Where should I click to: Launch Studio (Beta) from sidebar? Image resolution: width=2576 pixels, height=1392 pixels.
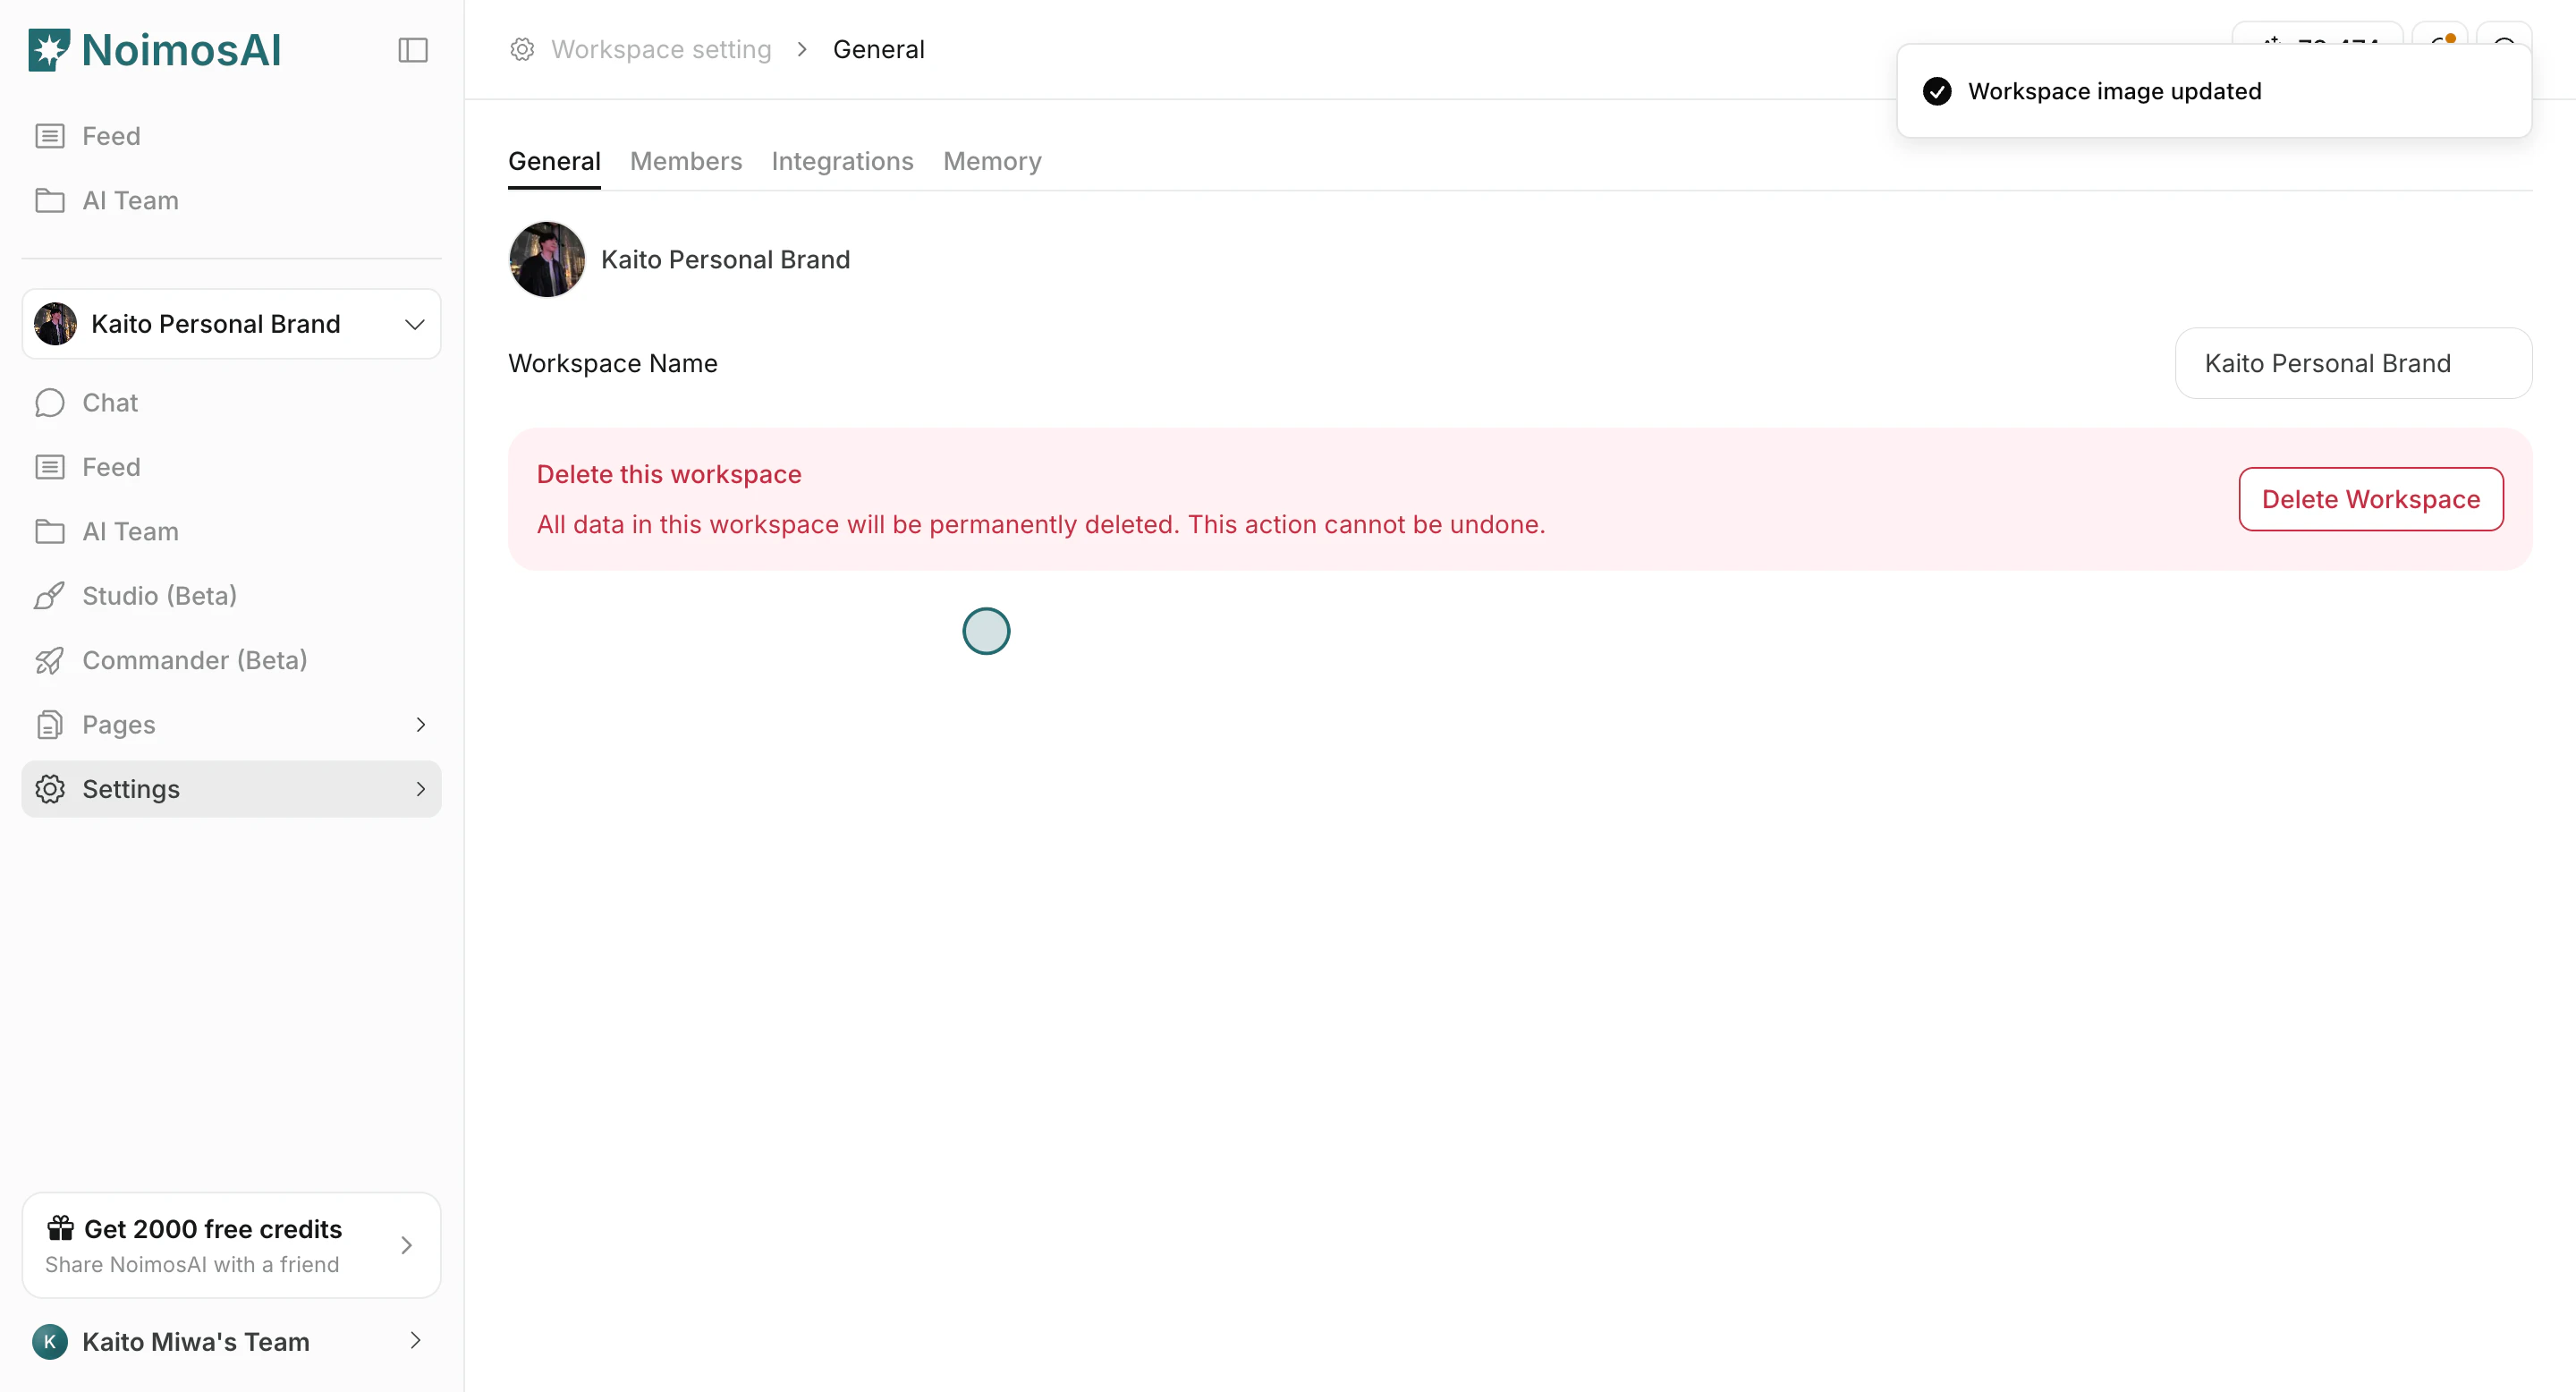pyautogui.click(x=160, y=595)
